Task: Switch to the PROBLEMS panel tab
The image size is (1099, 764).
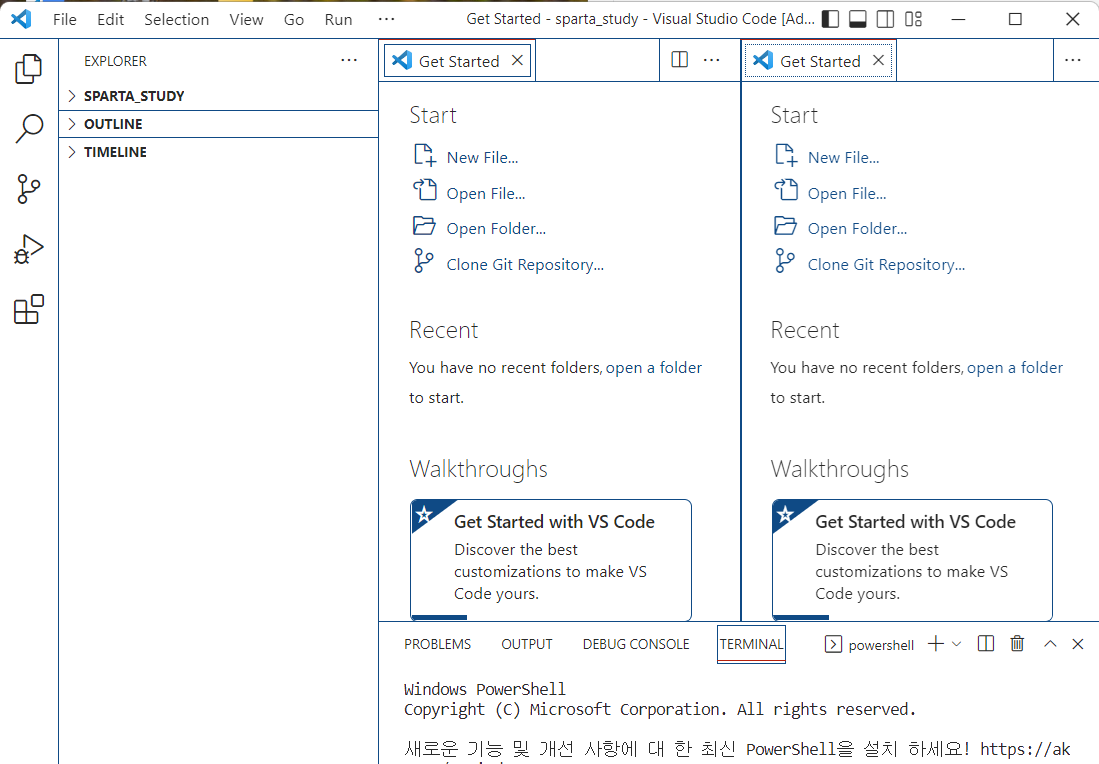Action: pyautogui.click(x=437, y=644)
